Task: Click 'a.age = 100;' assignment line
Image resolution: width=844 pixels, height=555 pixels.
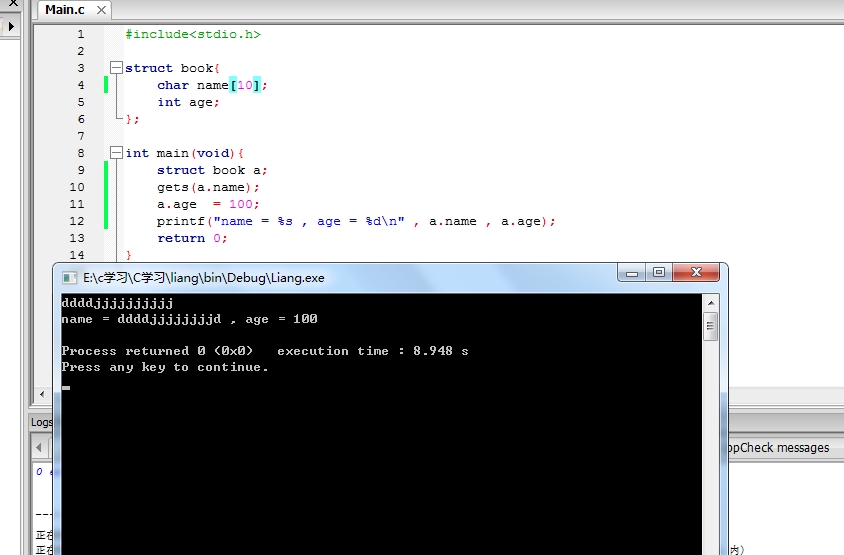Action: (x=208, y=204)
